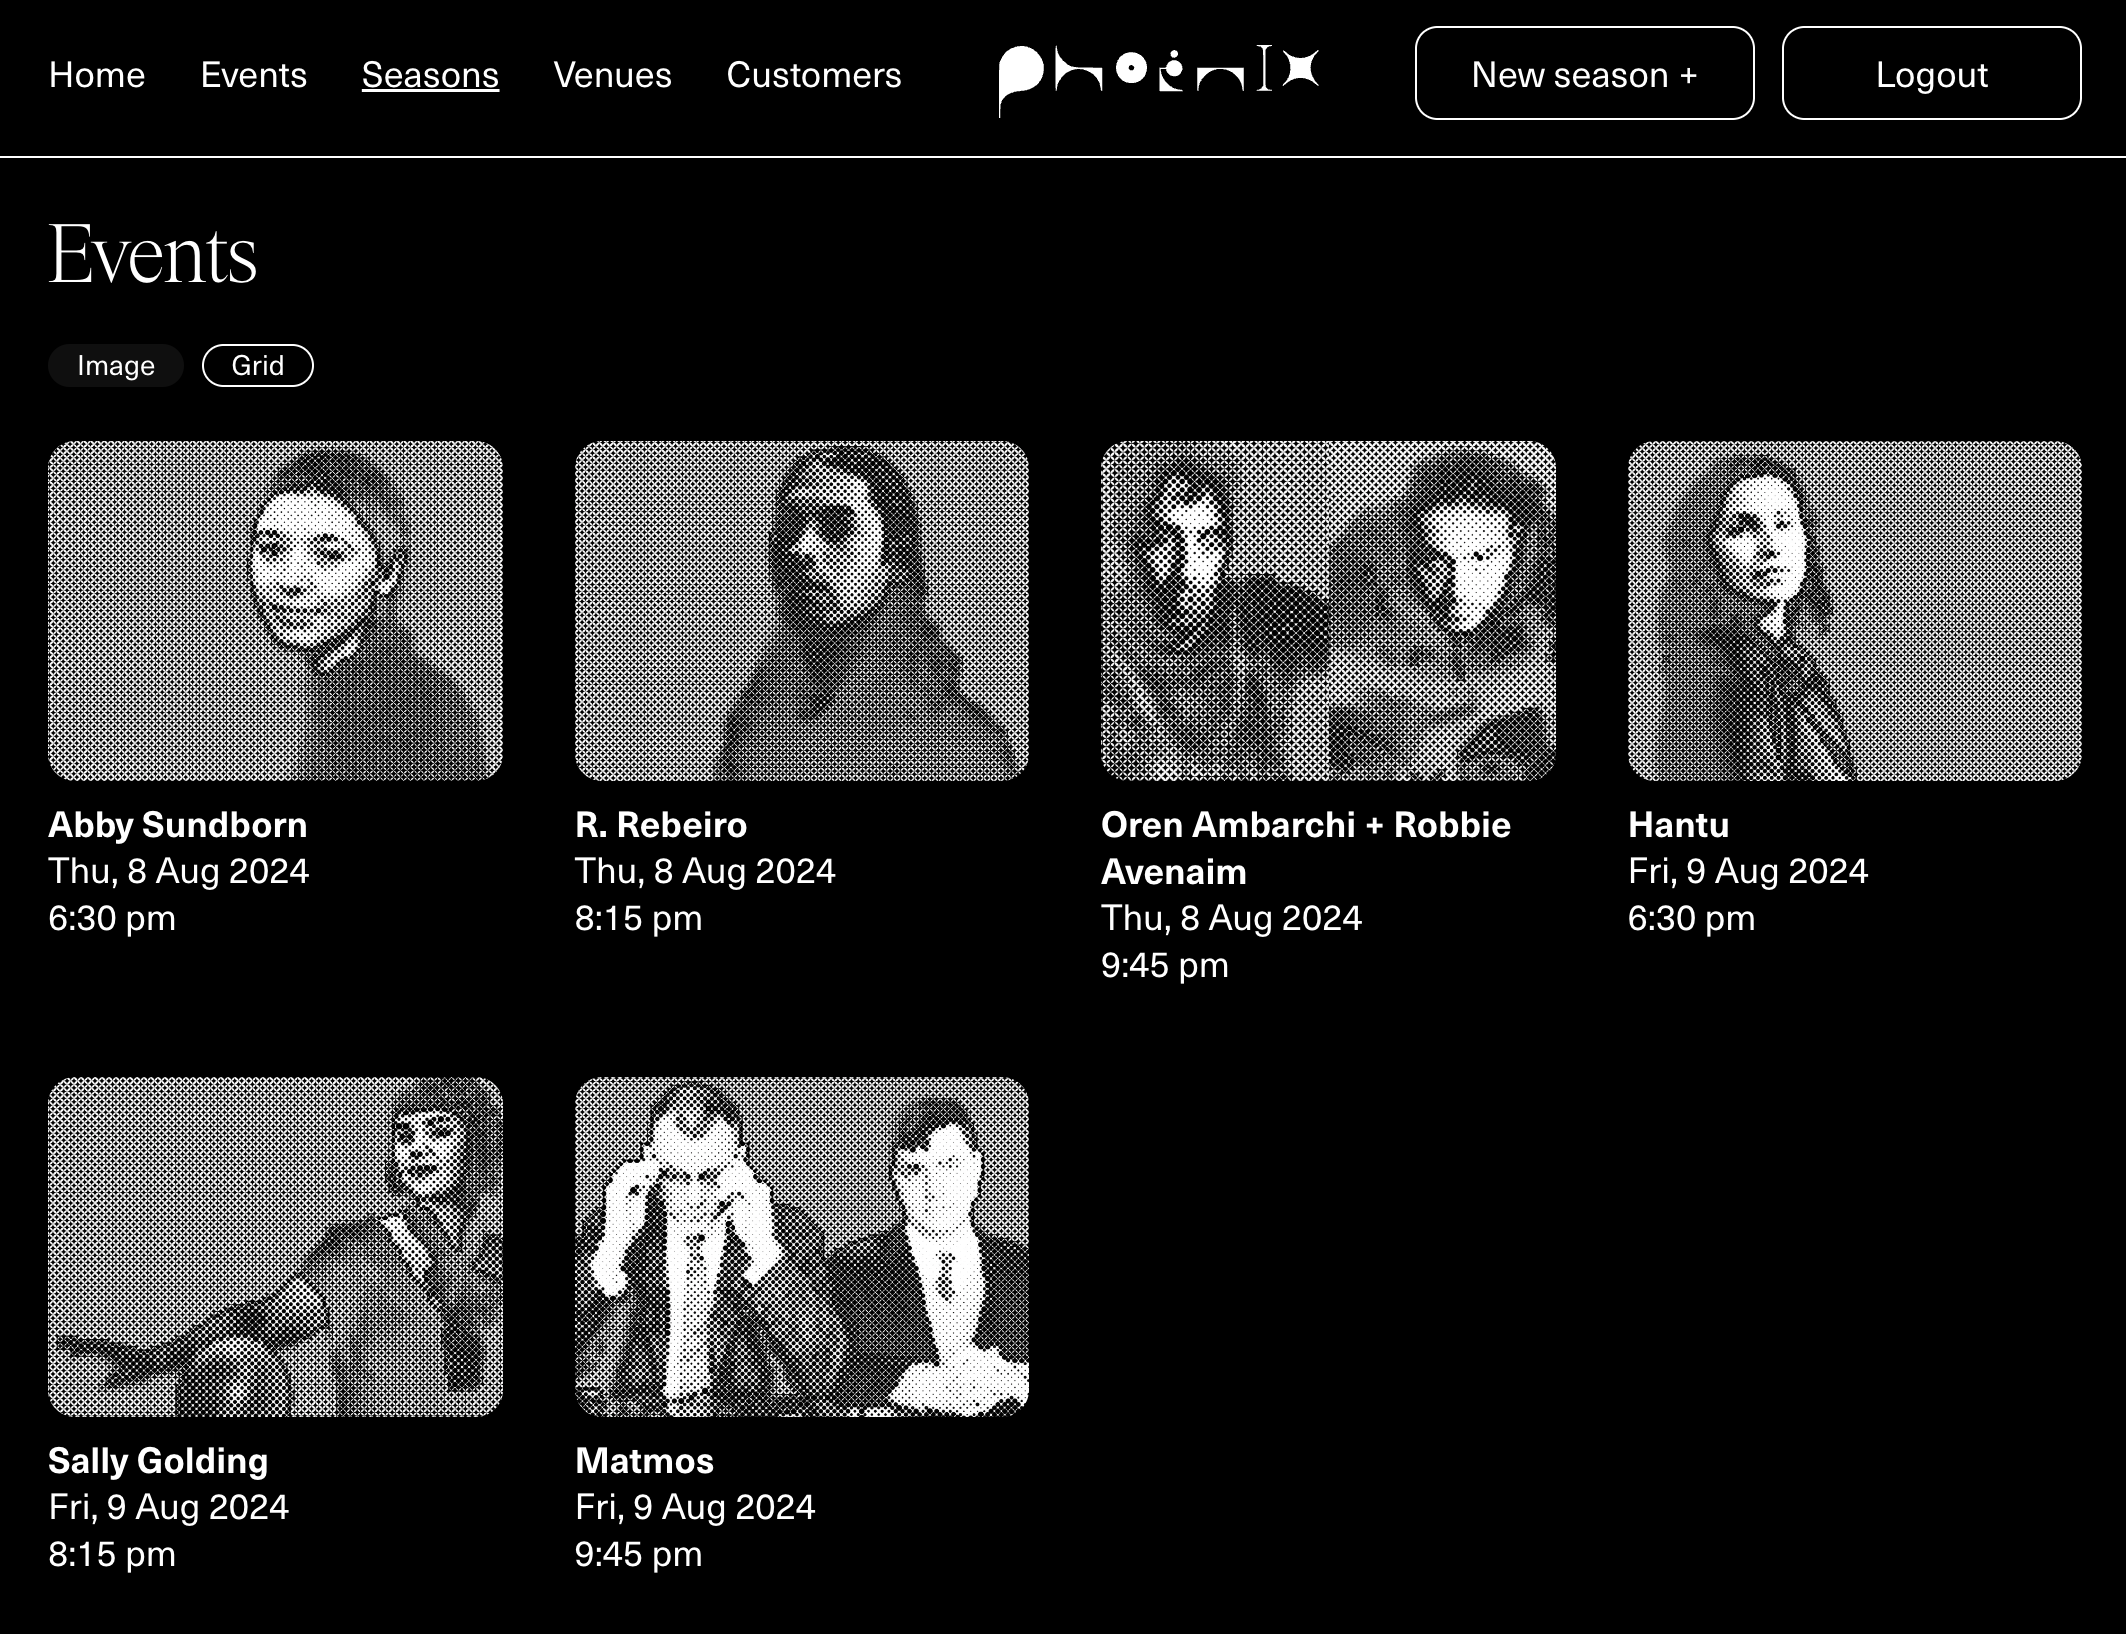Open Sally Golding event image
Viewport: 2126px width, 1634px height.
point(275,1246)
